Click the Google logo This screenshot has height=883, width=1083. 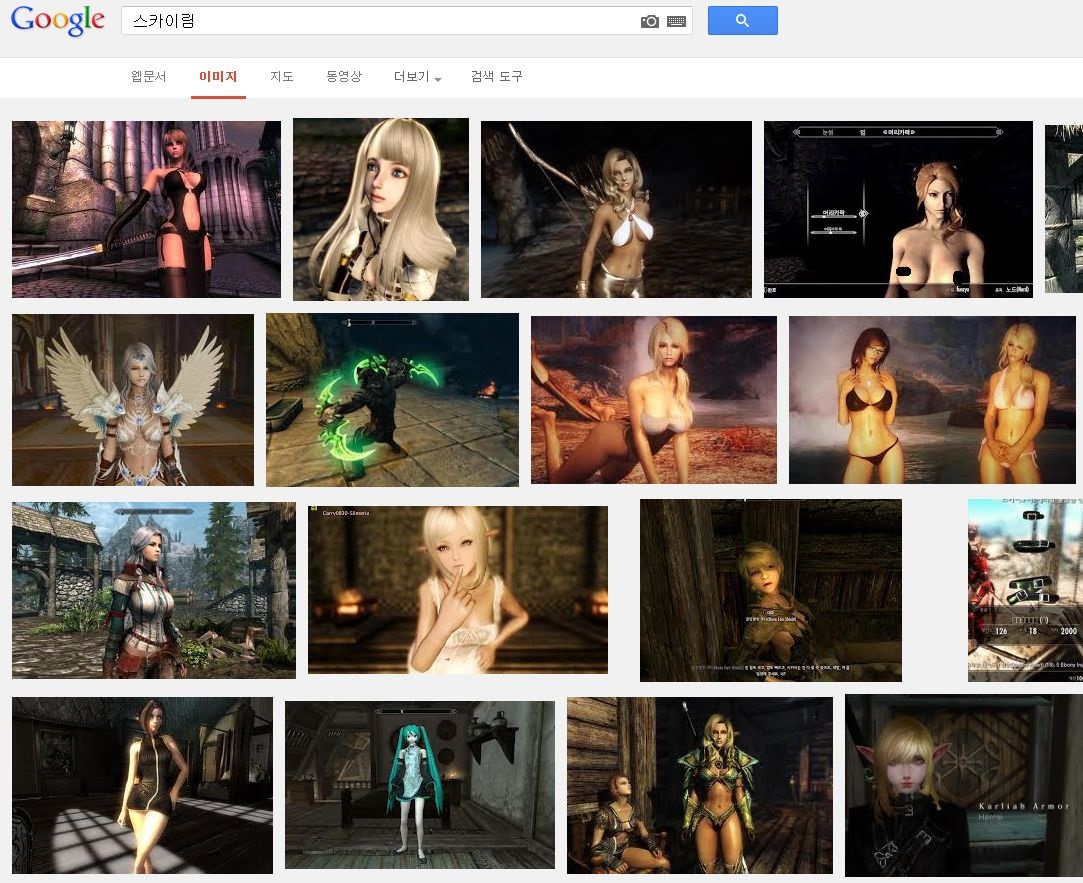tap(58, 20)
